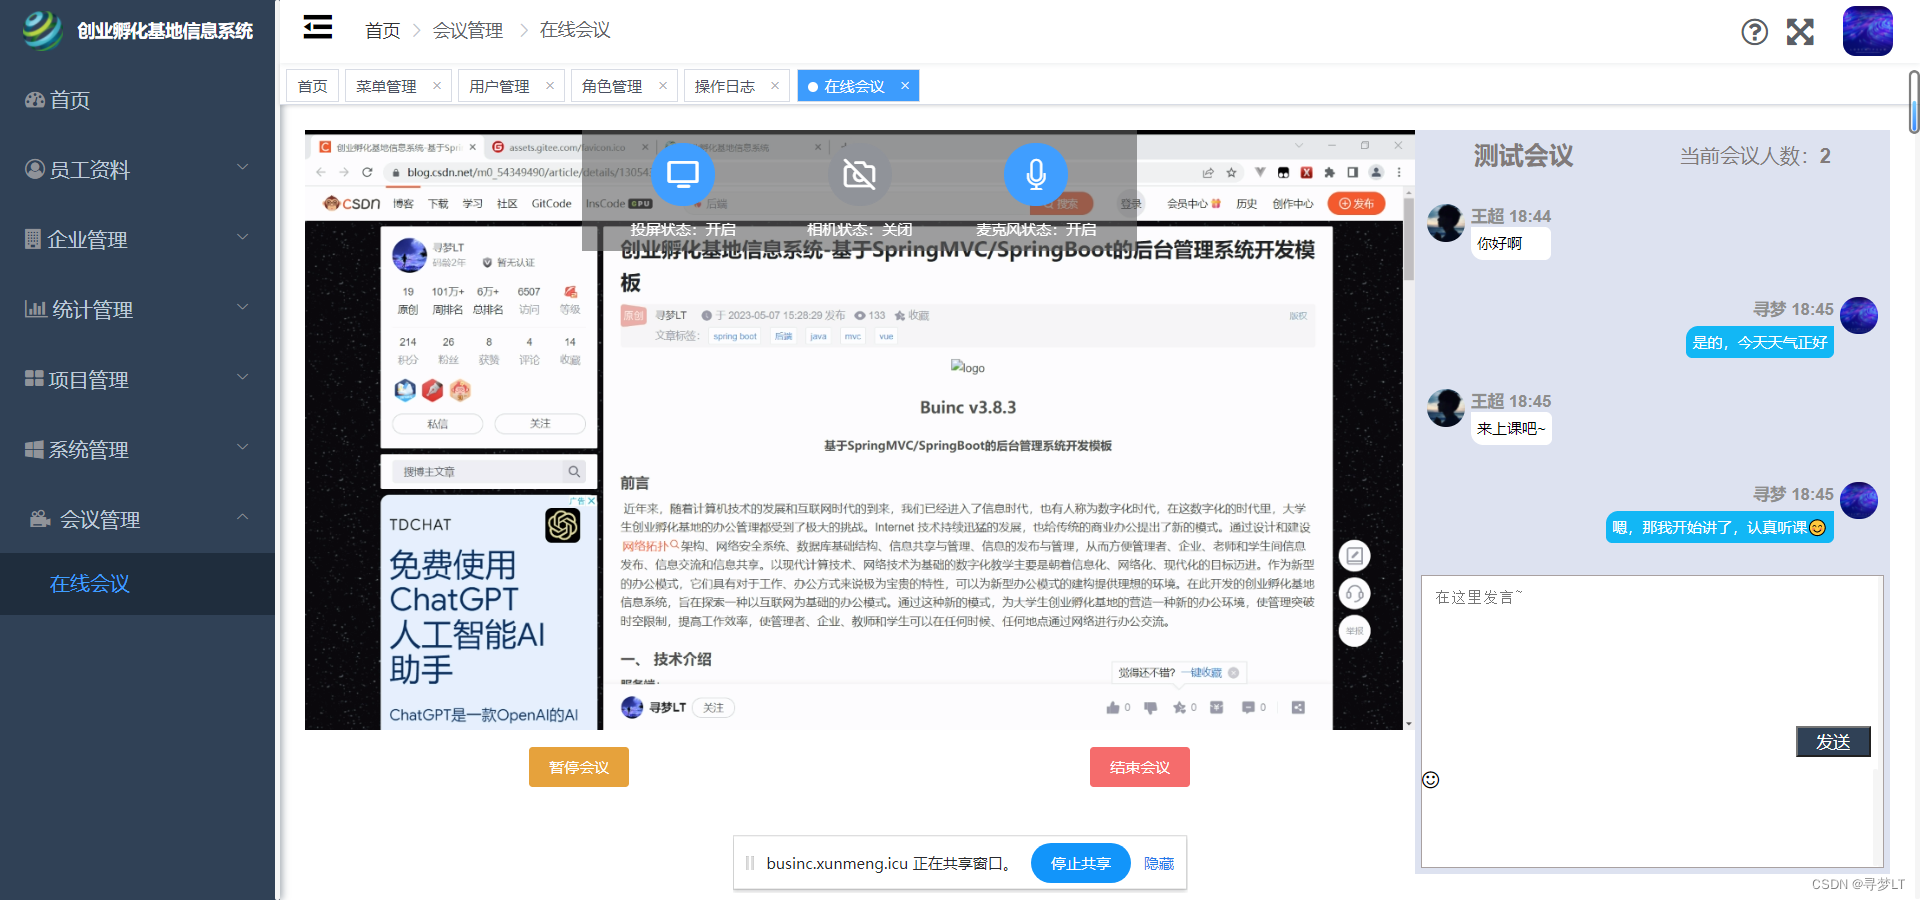Click 会议管理 in the breadcrumb

(468, 31)
